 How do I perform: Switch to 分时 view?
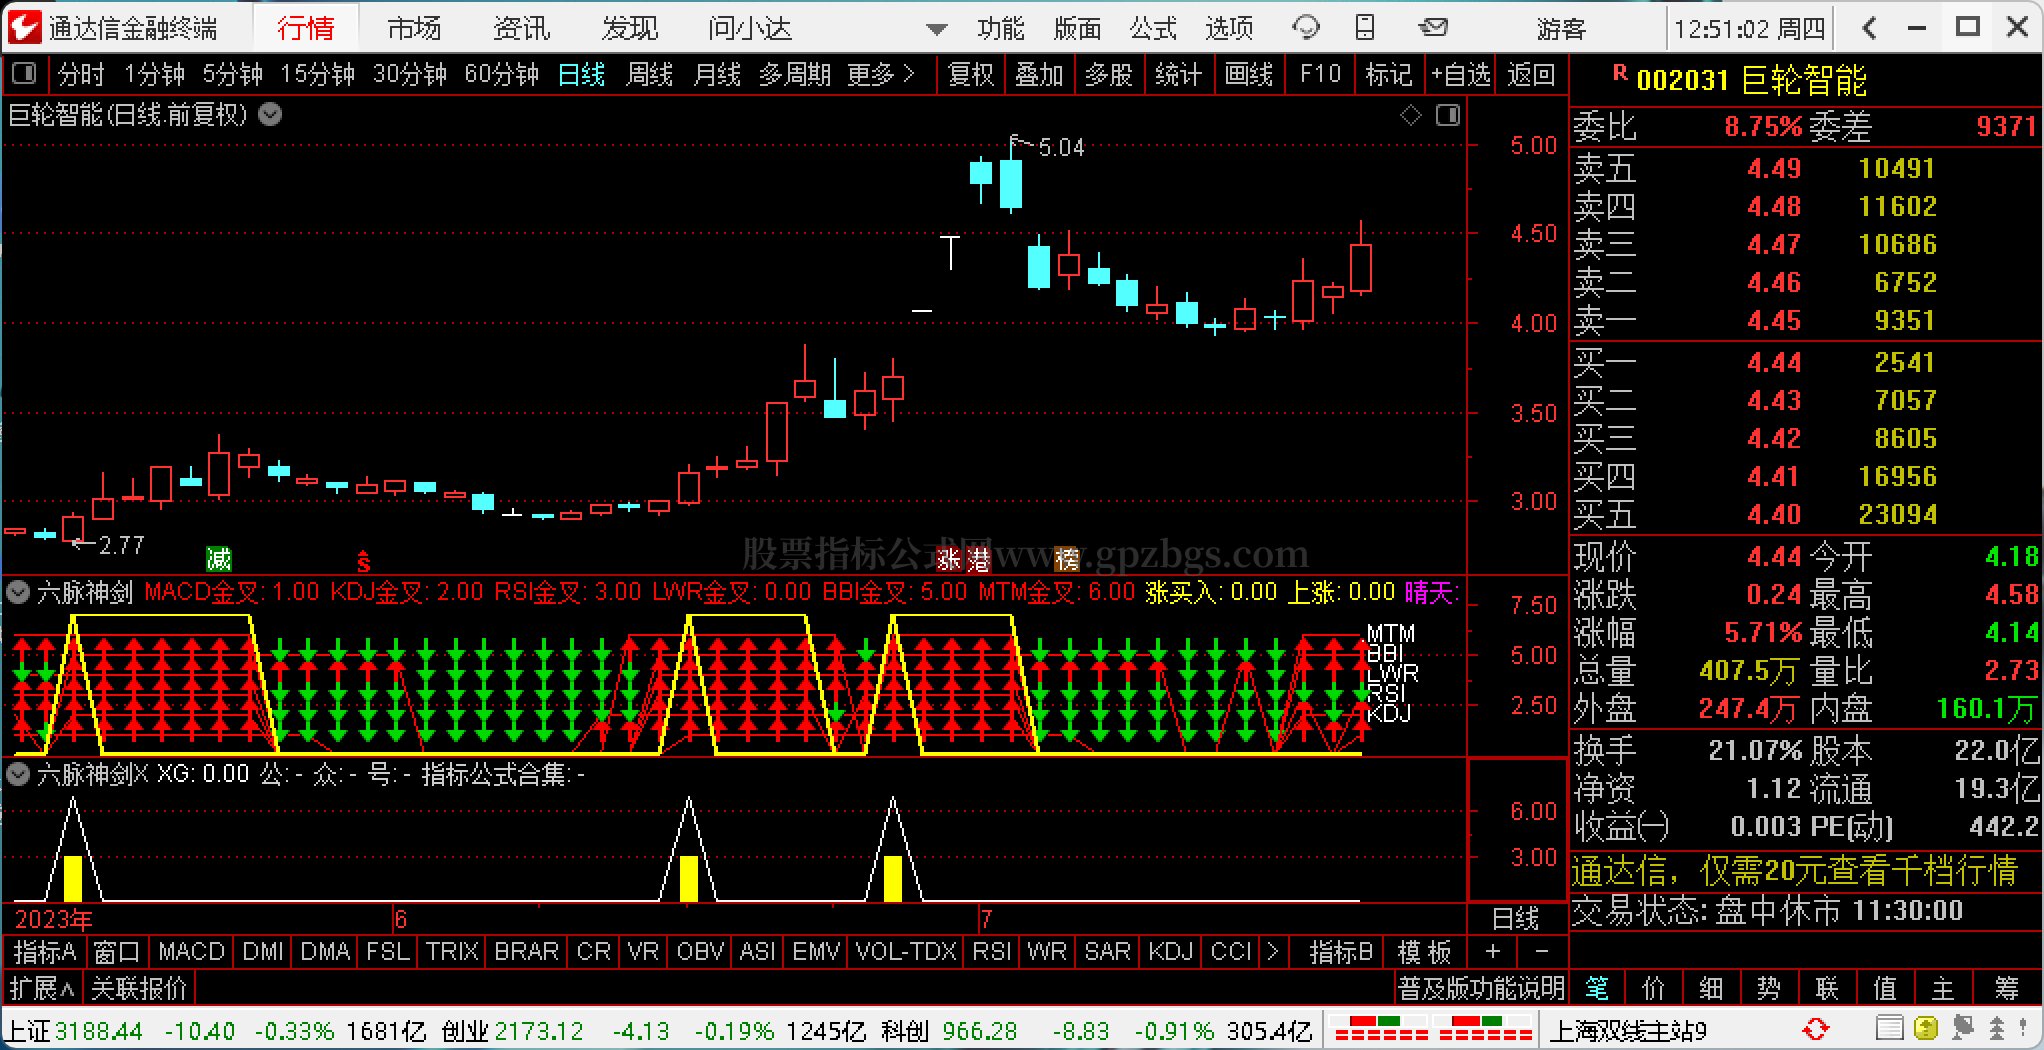(81, 74)
